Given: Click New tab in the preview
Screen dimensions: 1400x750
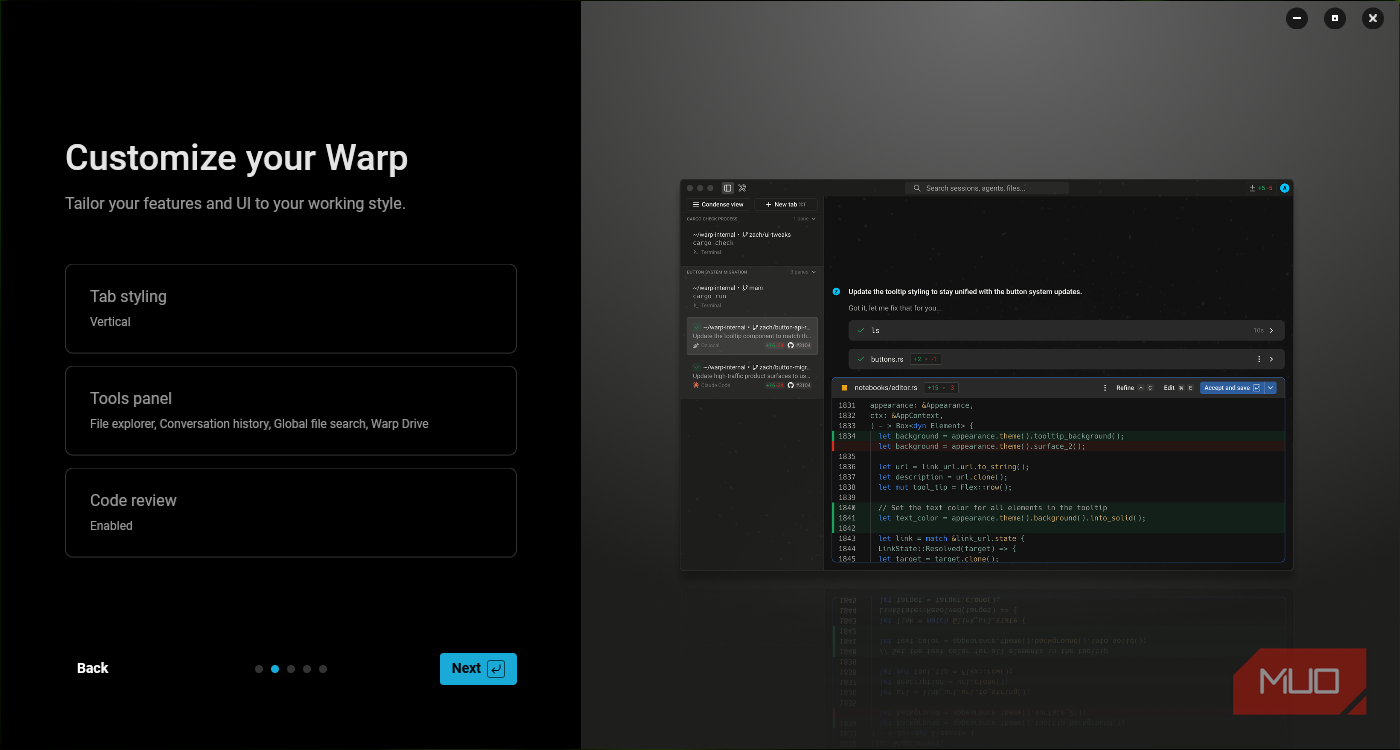Looking at the screenshot, I should click(786, 204).
